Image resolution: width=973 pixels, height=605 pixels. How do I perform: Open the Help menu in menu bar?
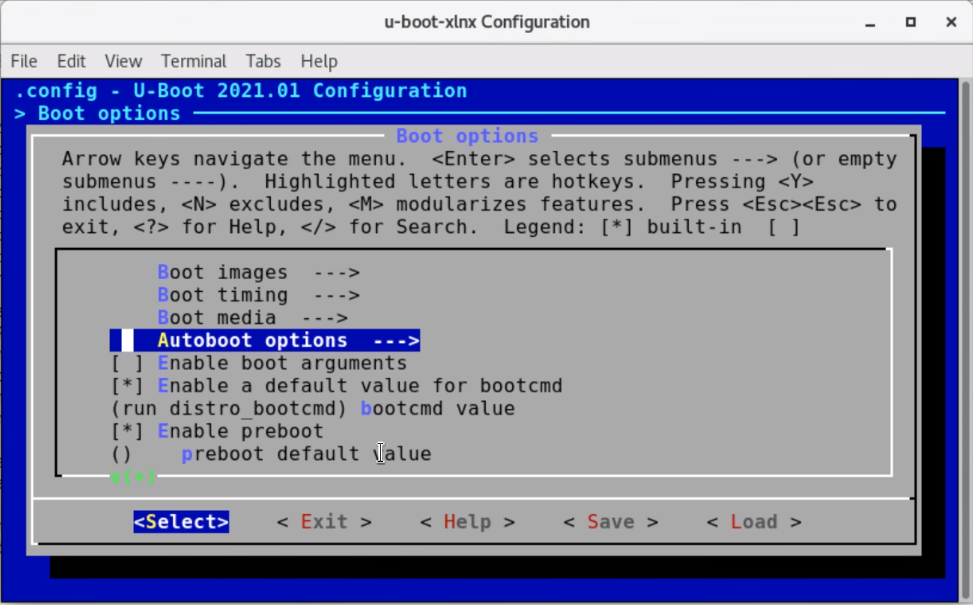pyautogui.click(x=319, y=61)
